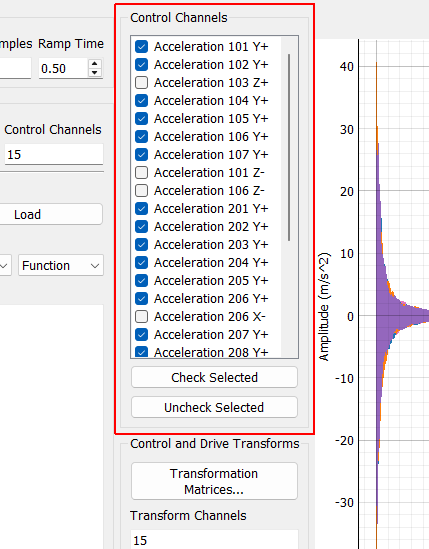429x549 pixels.
Task: Click the Ramp Time value field
Action: pos(63,68)
